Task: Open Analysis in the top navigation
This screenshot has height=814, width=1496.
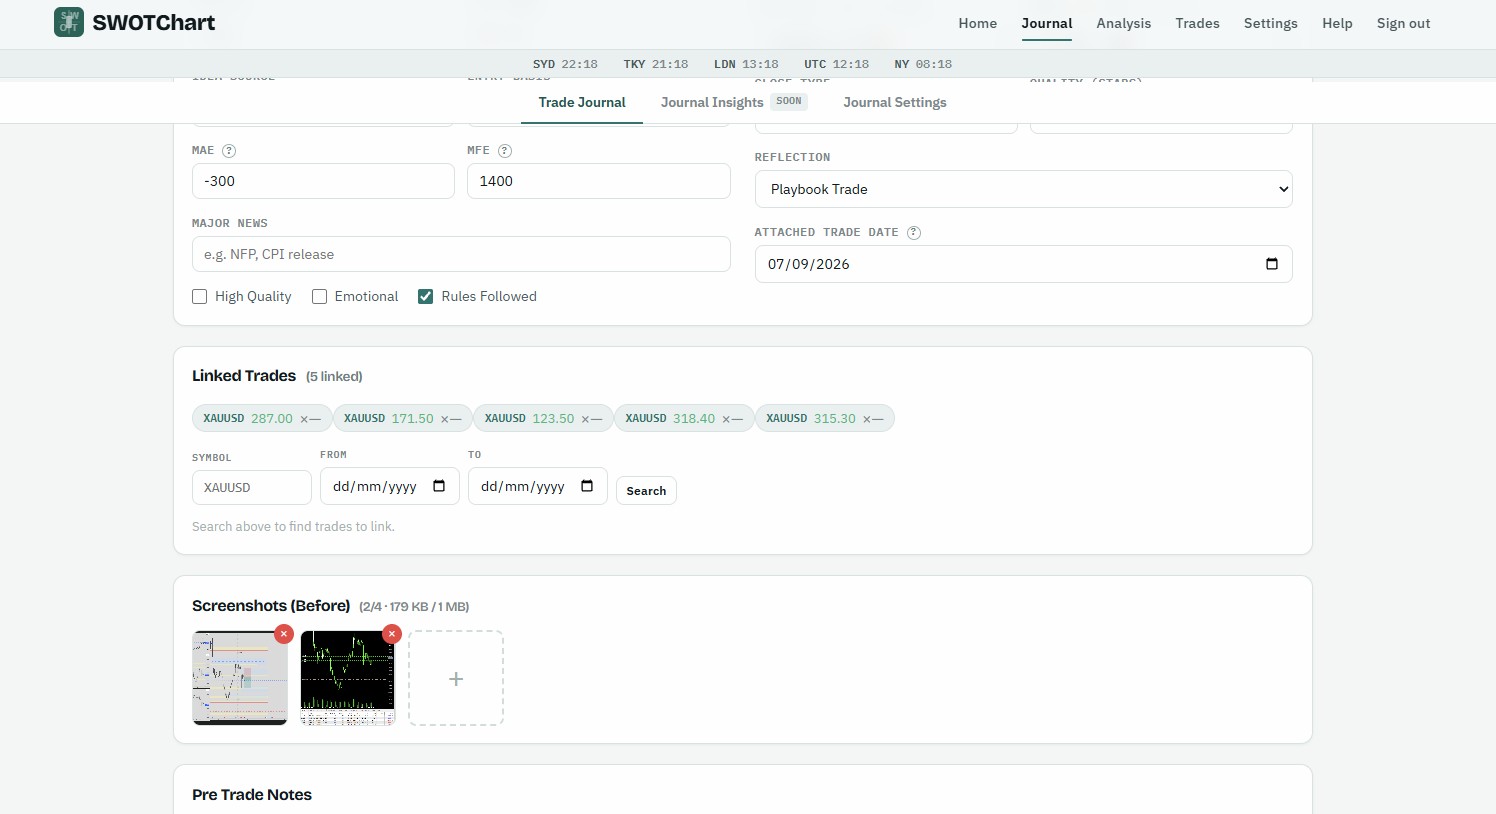Action: [x=1124, y=23]
